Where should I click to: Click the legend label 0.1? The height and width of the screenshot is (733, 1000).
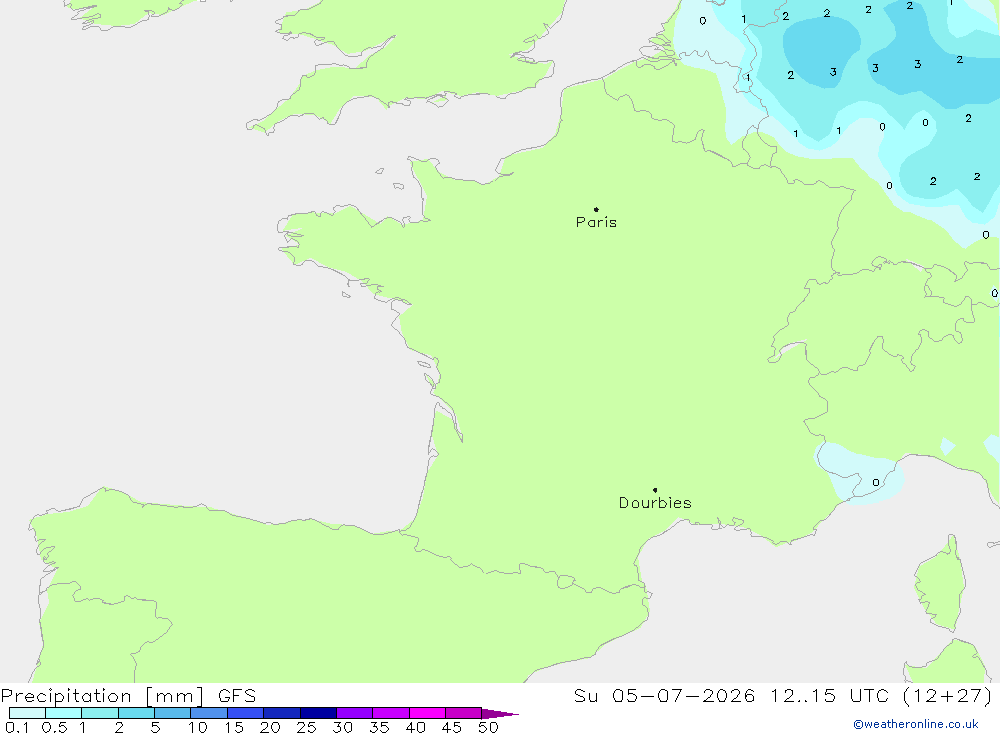(x=17, y=727)
